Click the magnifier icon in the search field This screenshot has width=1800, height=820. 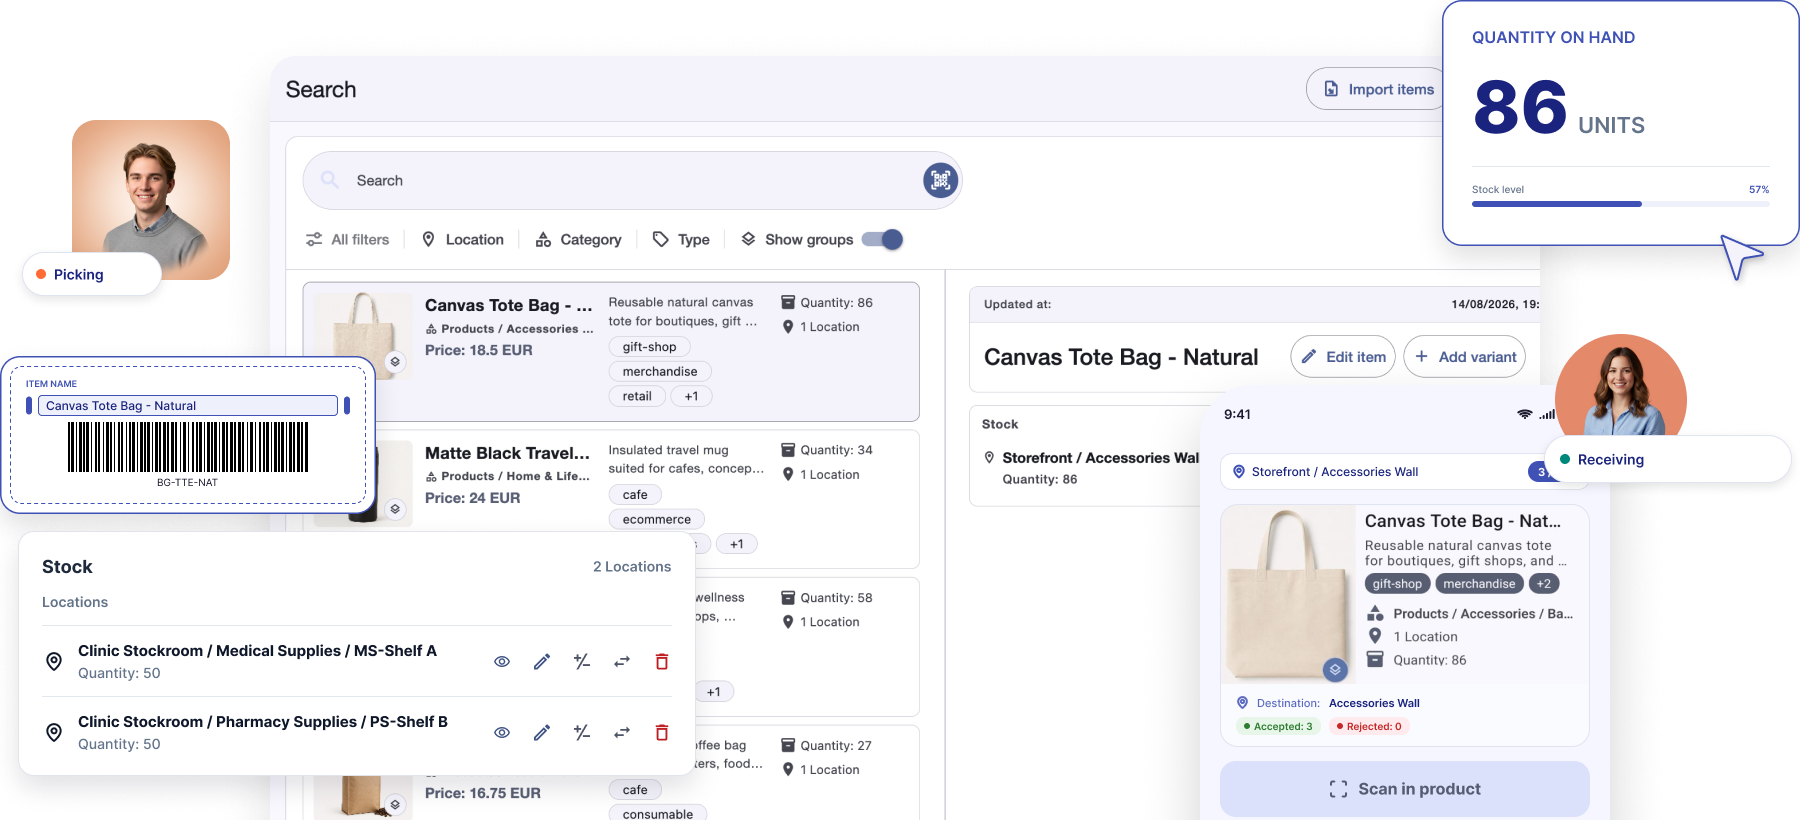pos(329,180)
